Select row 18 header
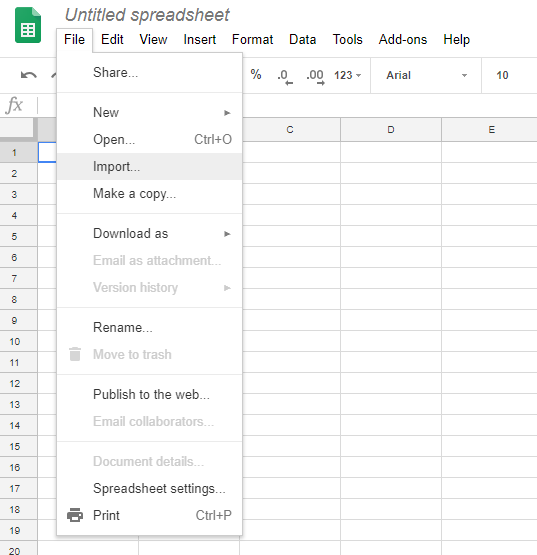This screenshot has width=537, height=555. click(18, 509)
